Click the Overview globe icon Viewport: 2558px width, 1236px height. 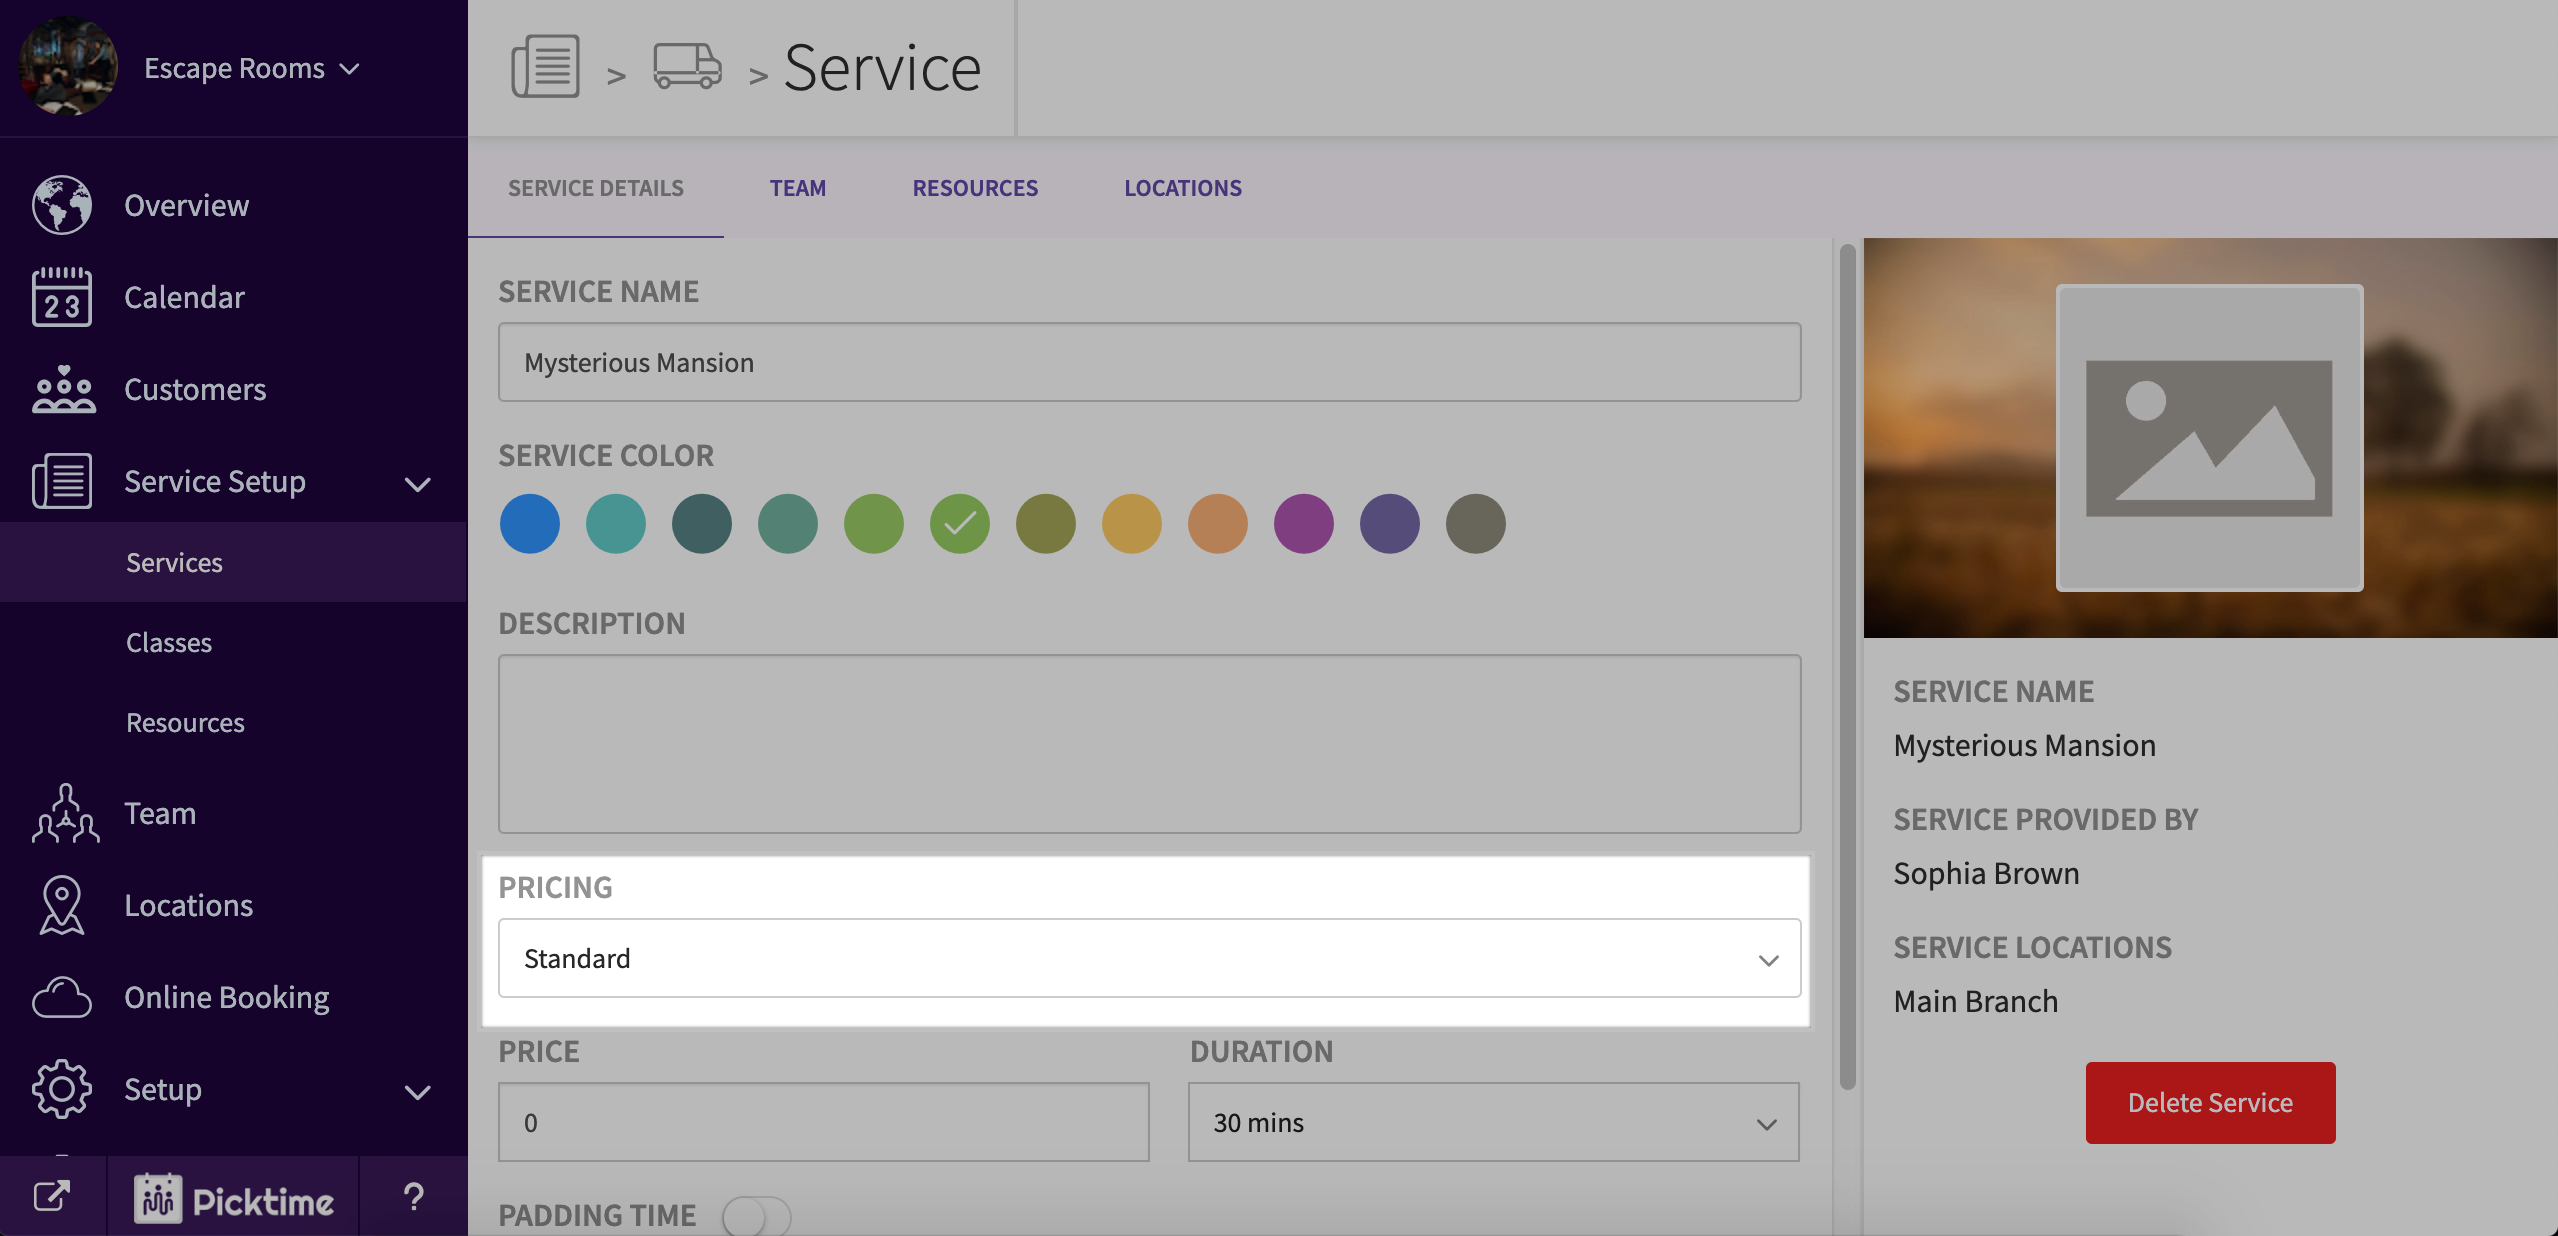[x=62, y=205]
